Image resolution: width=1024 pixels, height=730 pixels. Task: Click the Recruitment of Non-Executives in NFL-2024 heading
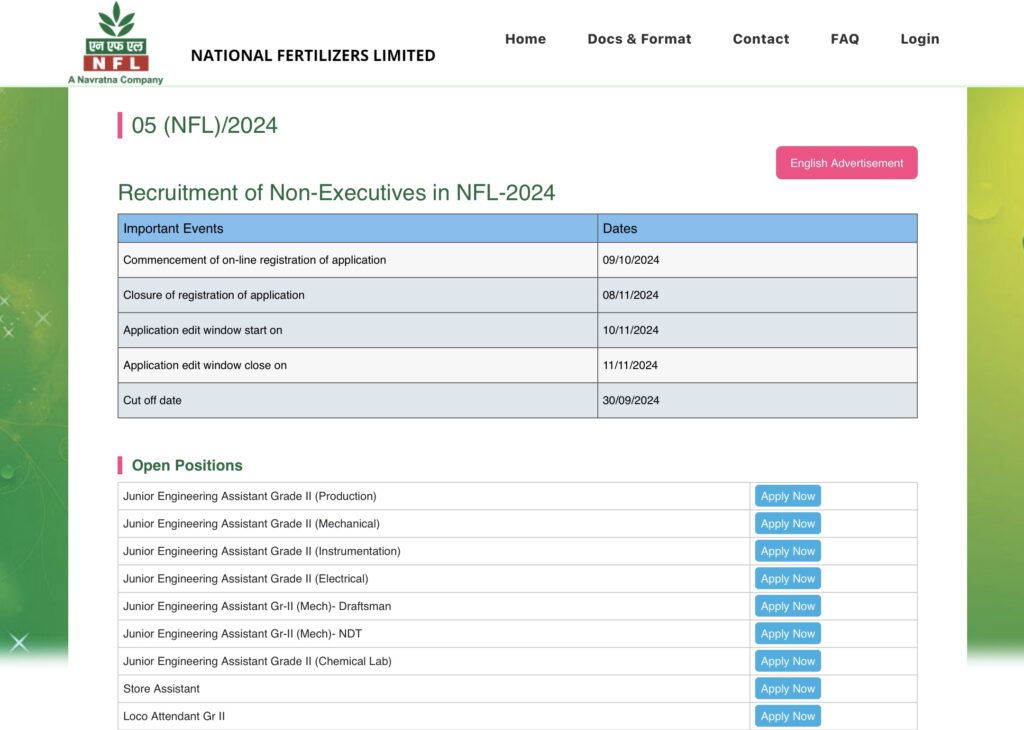pyautogui.click(x=336, y=193)
